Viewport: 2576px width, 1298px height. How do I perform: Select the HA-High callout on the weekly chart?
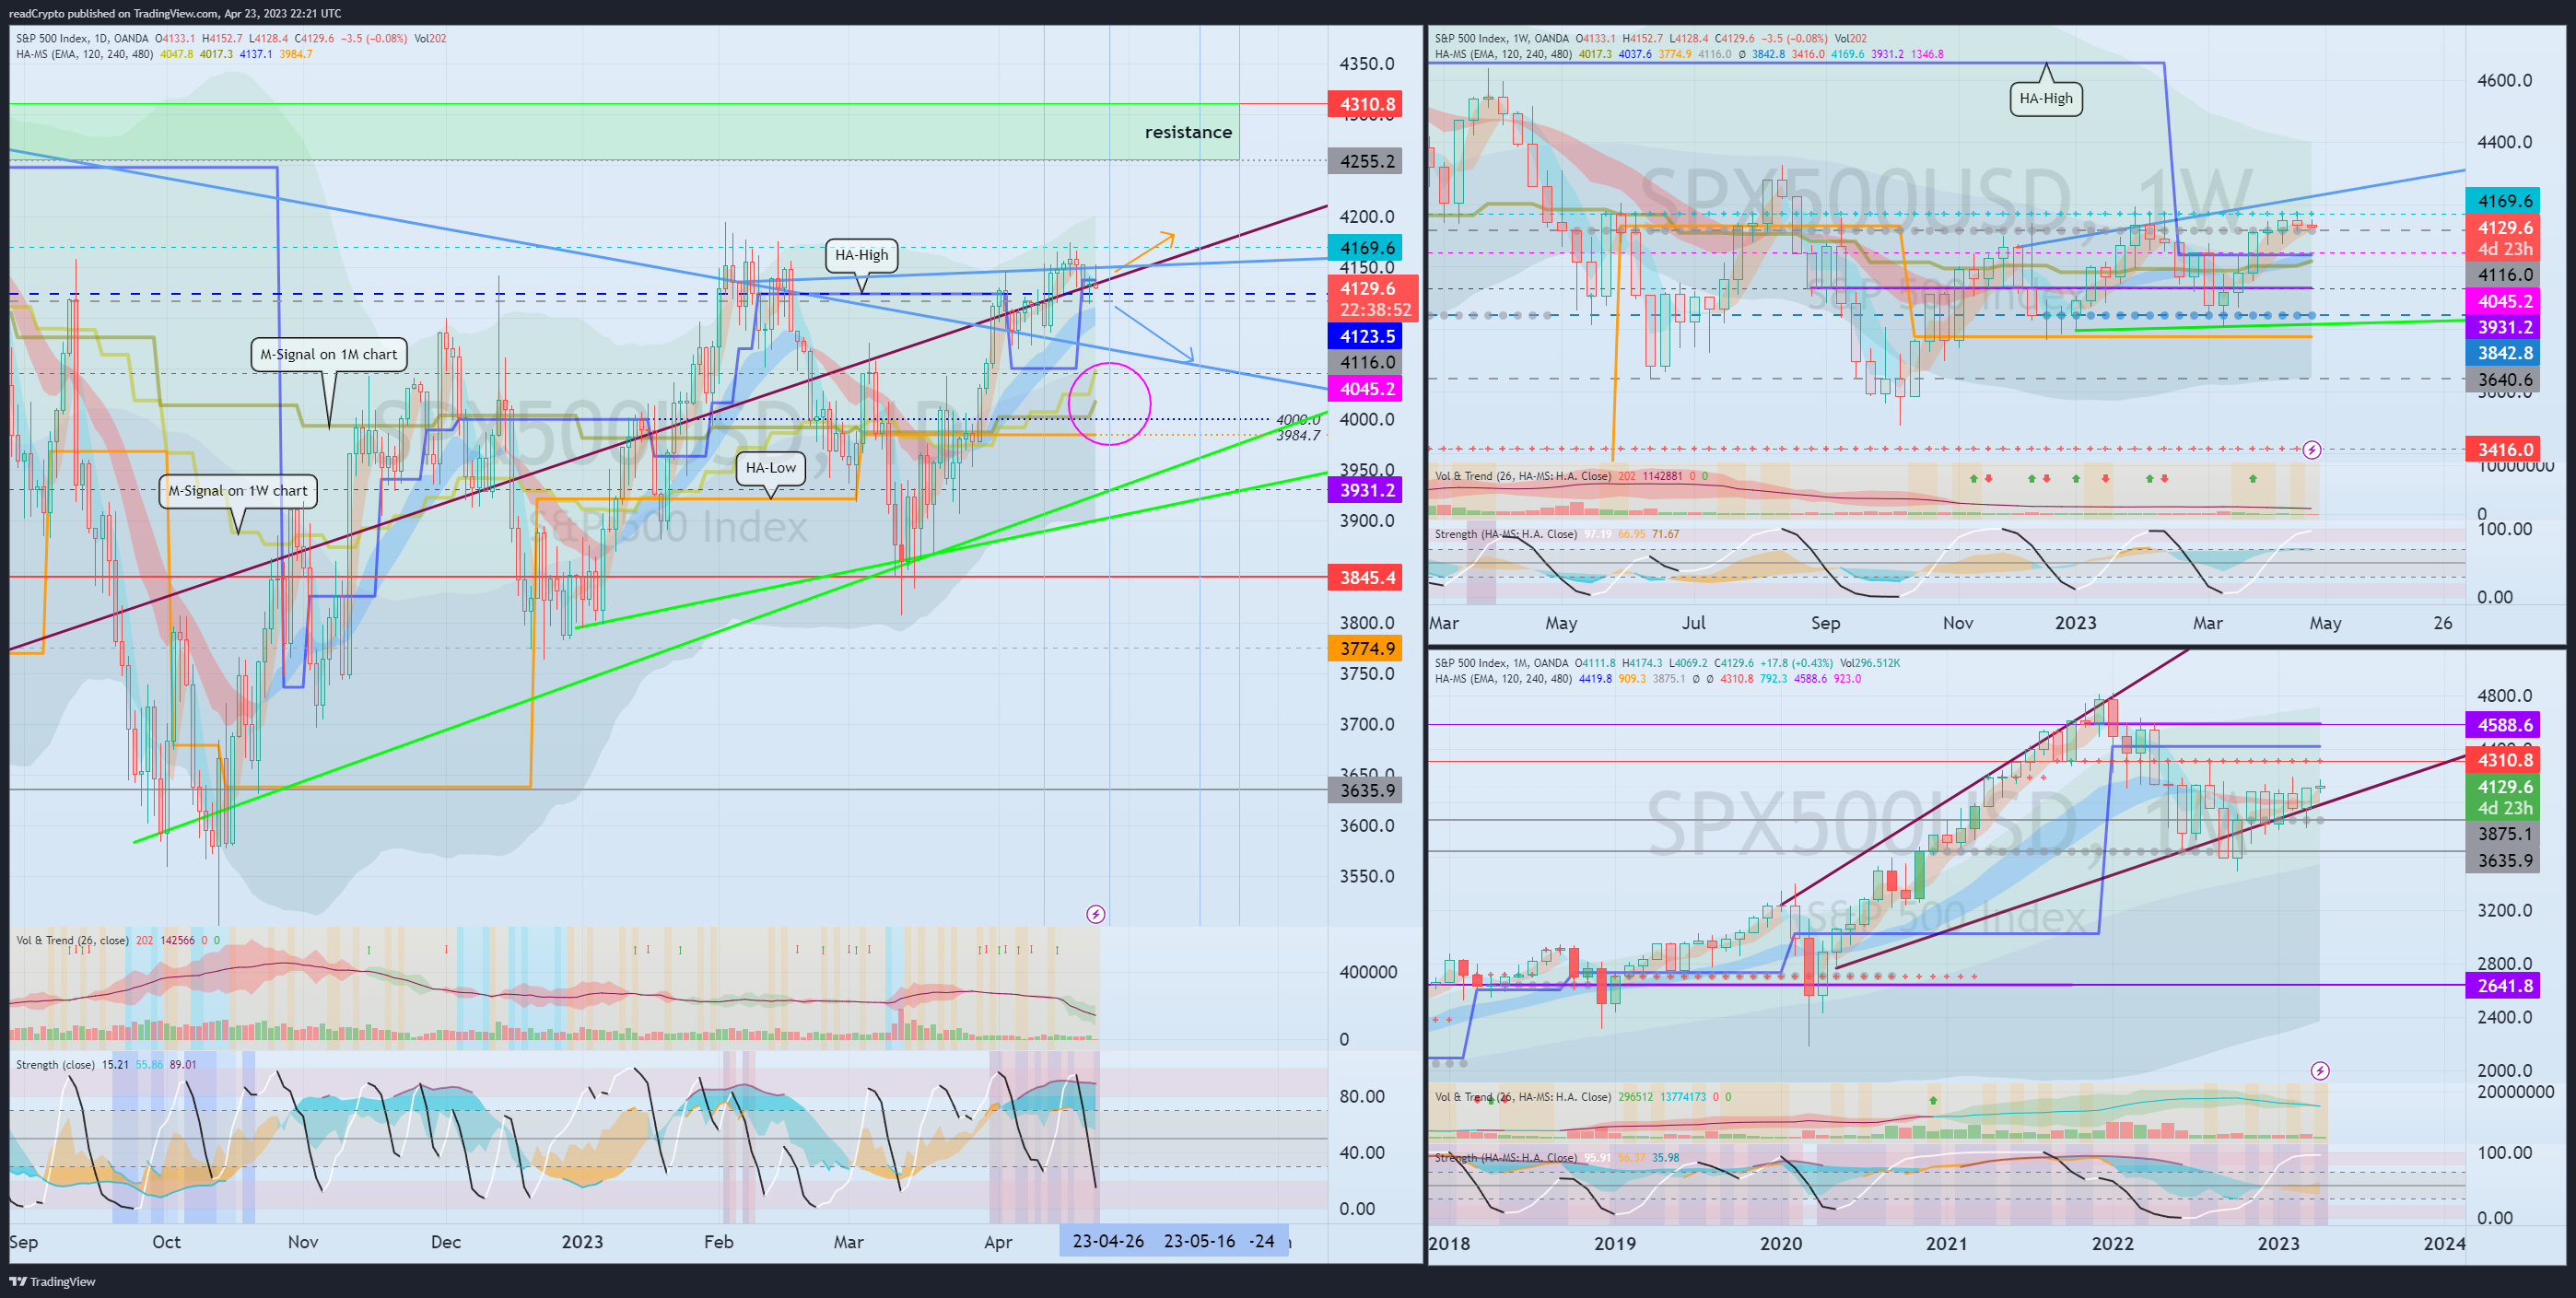pos(2046,98)
